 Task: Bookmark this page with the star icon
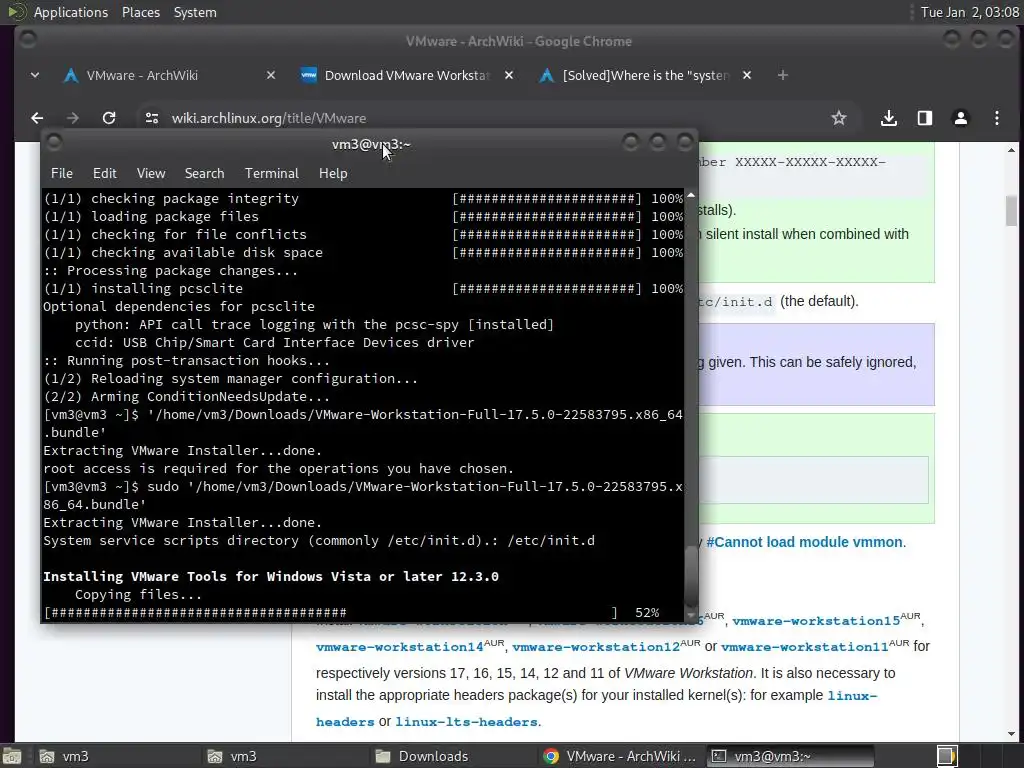coord(839,118)
